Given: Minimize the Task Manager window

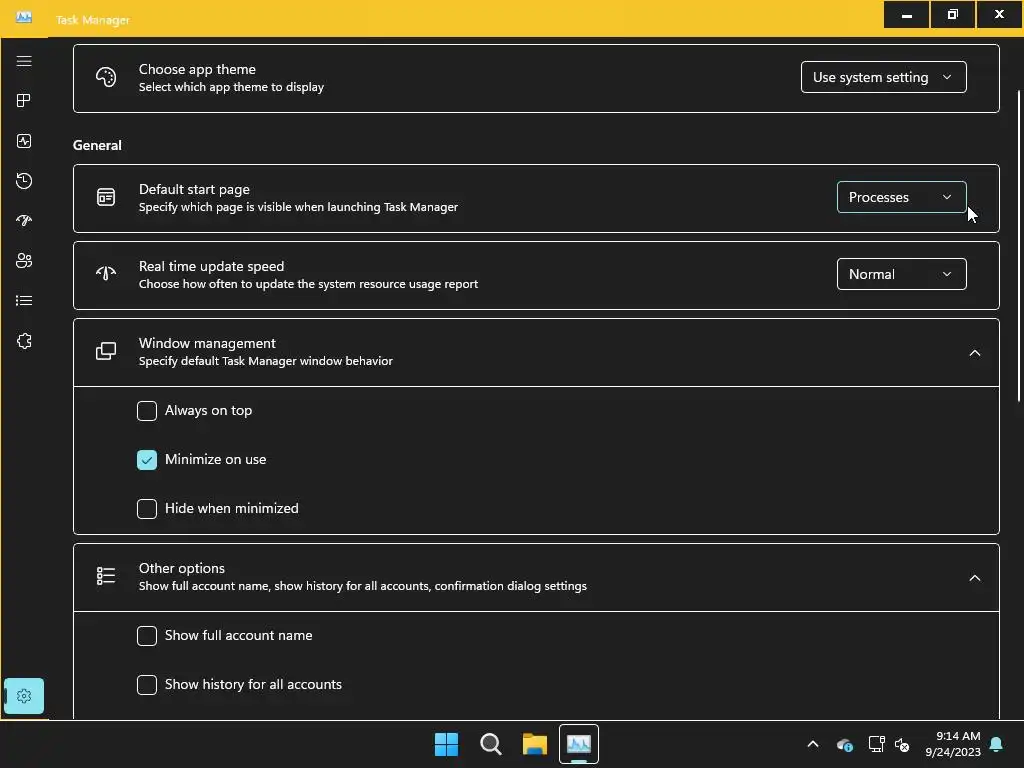Looking at the screenshot, I should (906, 14).
